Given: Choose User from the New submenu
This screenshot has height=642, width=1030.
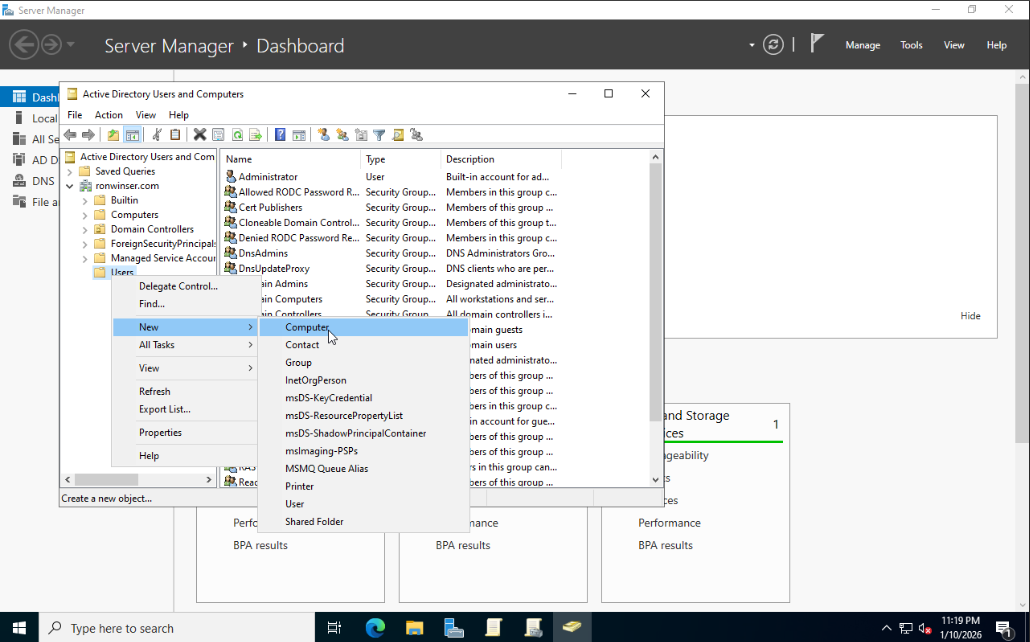Looking at the screenshot, I should (294, 504).
